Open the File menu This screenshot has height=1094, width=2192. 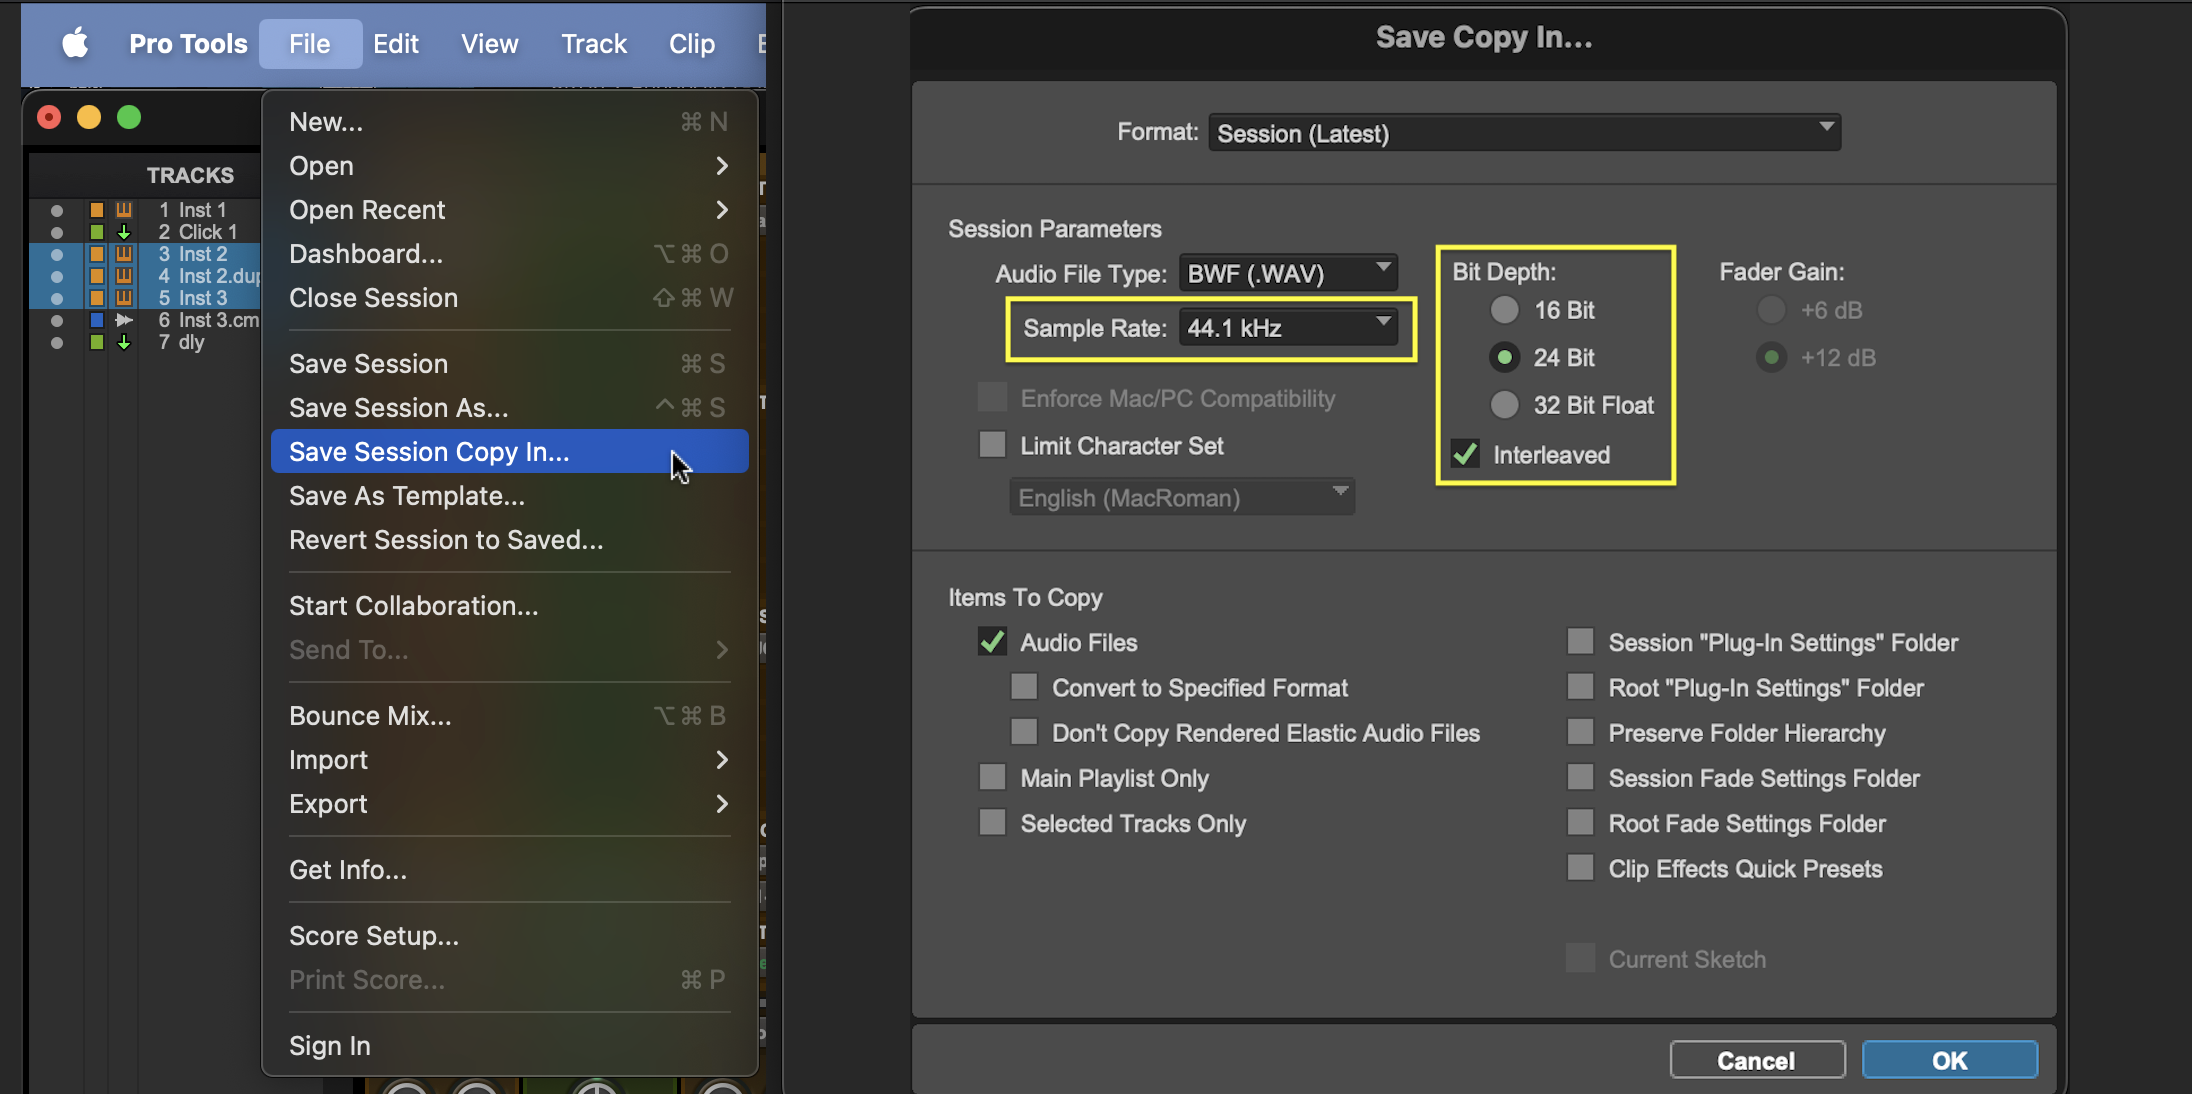click(310, 43)
